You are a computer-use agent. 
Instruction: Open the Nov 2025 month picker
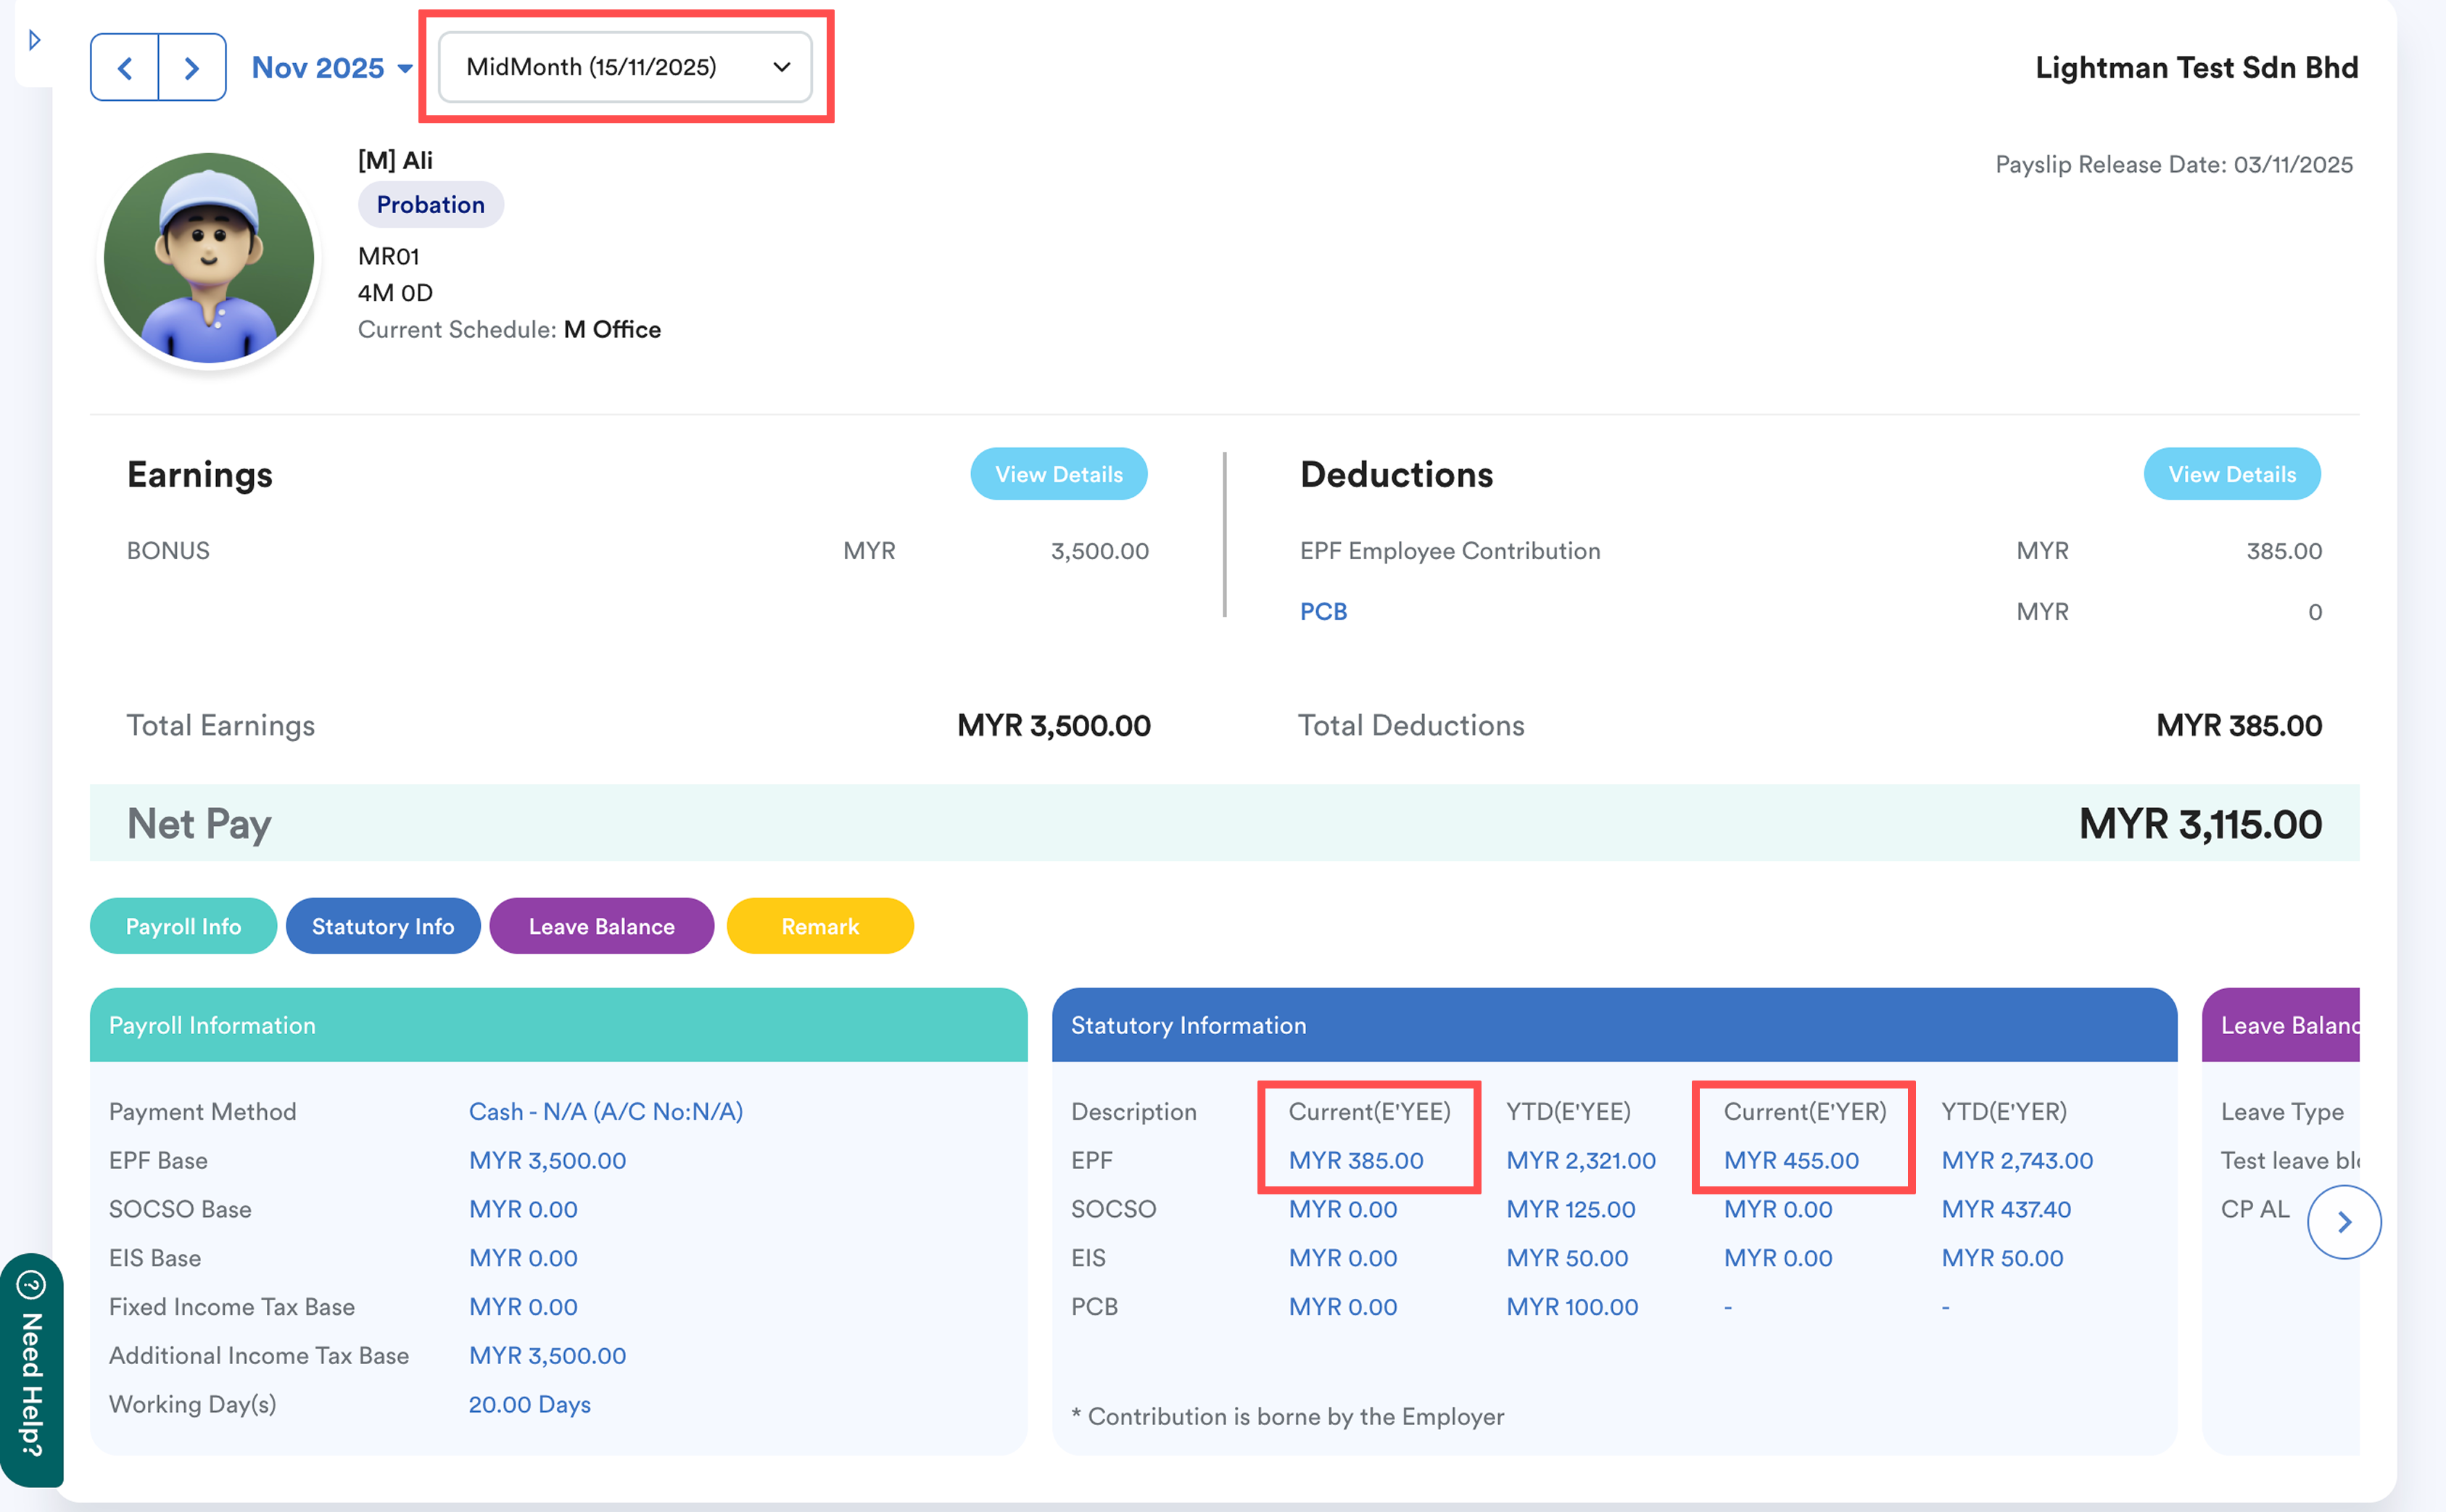(332, 67)
